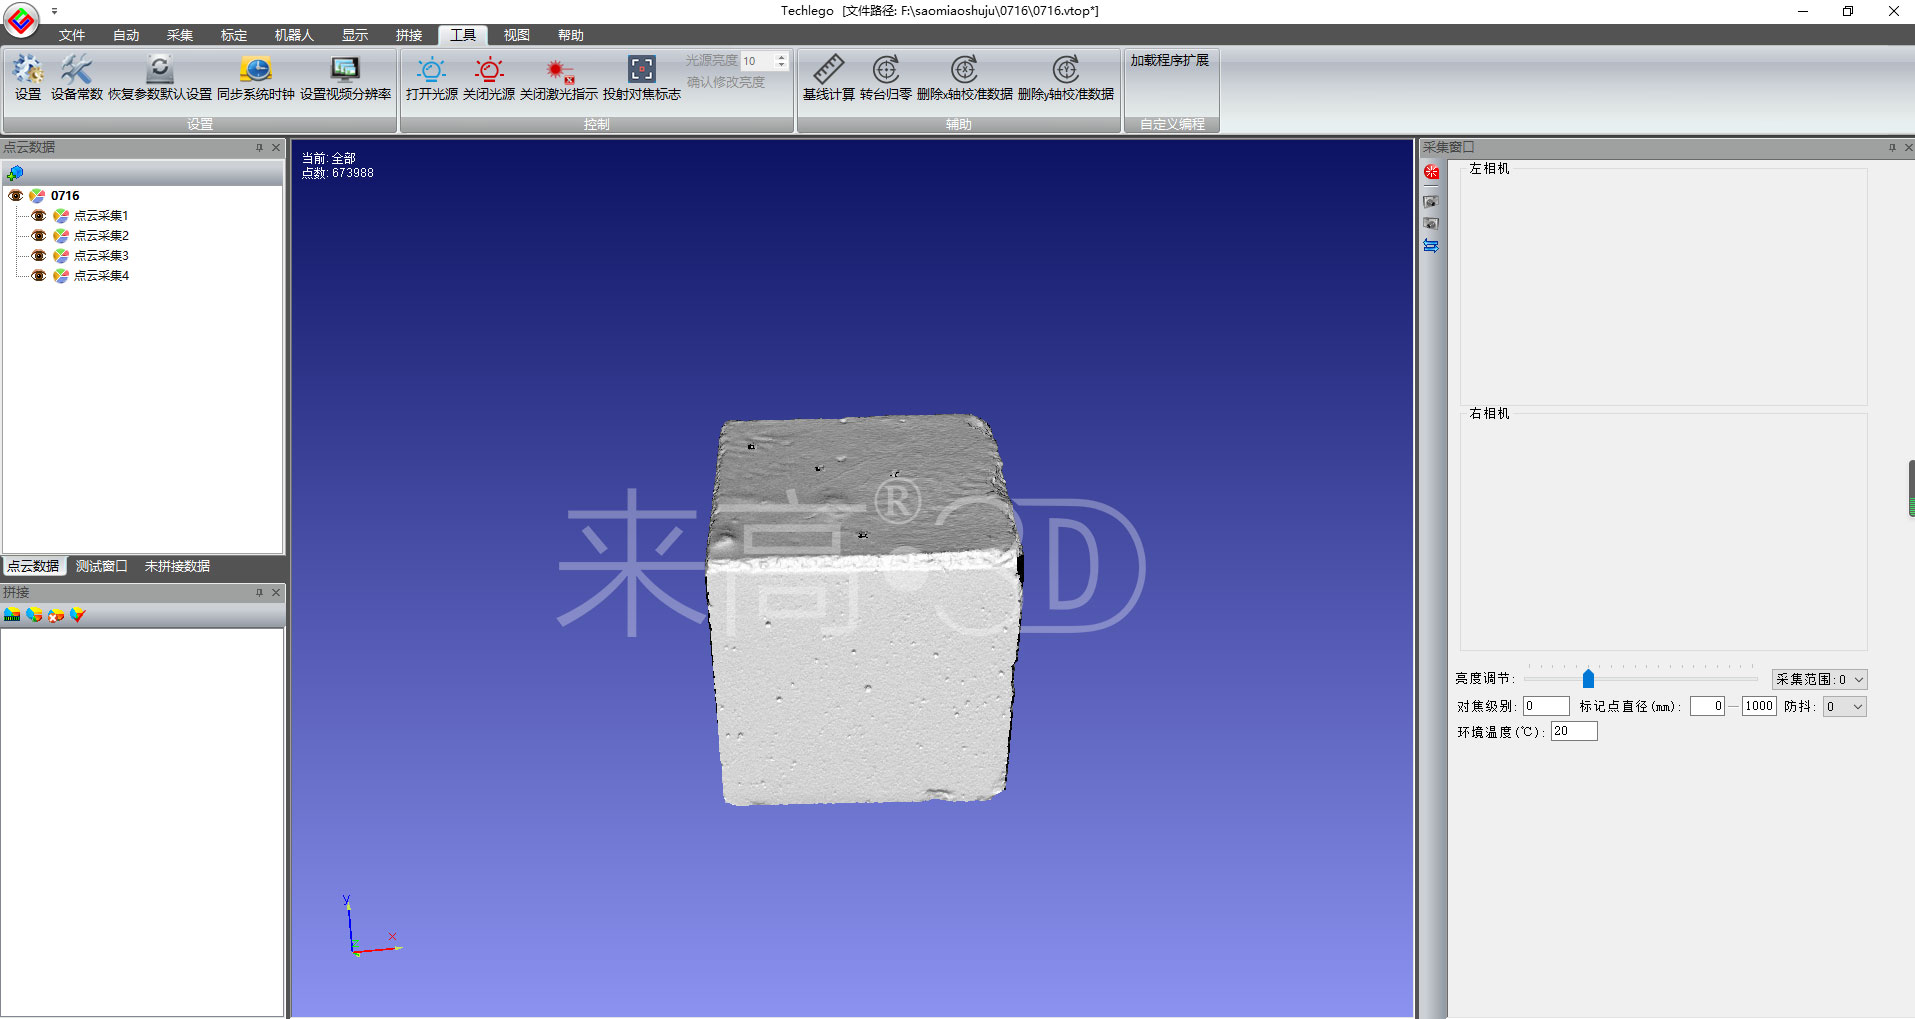
Task: Toggle the eye icon for 0716 root
Action: [16, 196]
